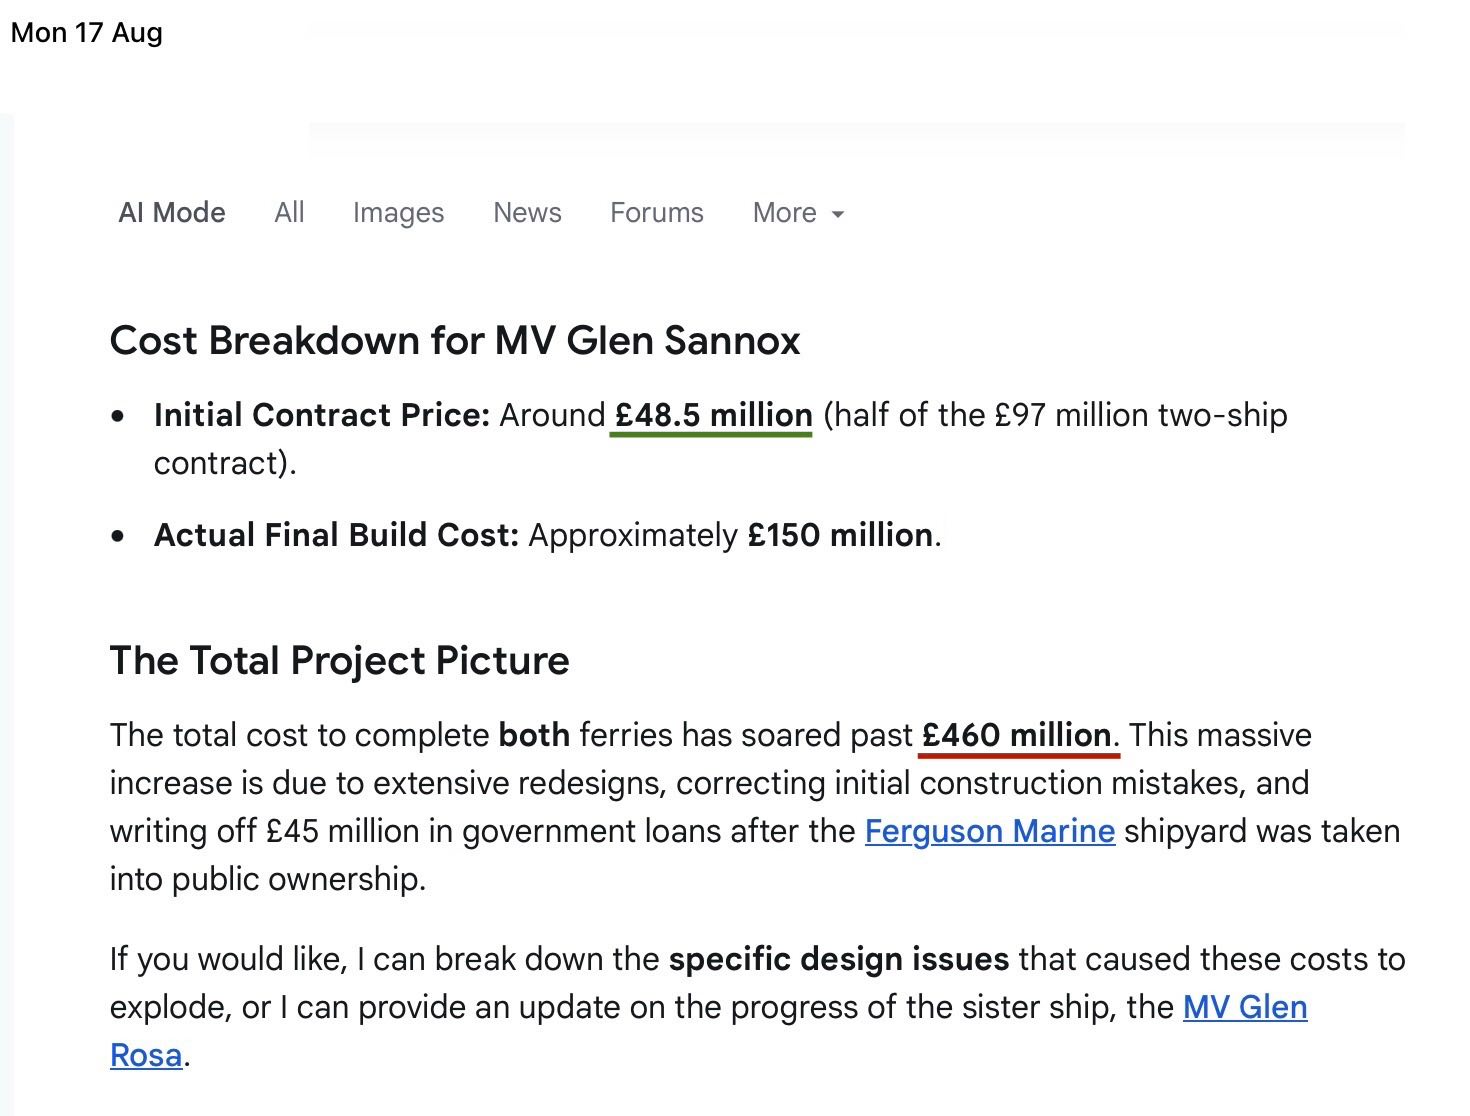1470x1116 pixels.
Task: Expand the More dropdown menu
Action: pos(798,213)
